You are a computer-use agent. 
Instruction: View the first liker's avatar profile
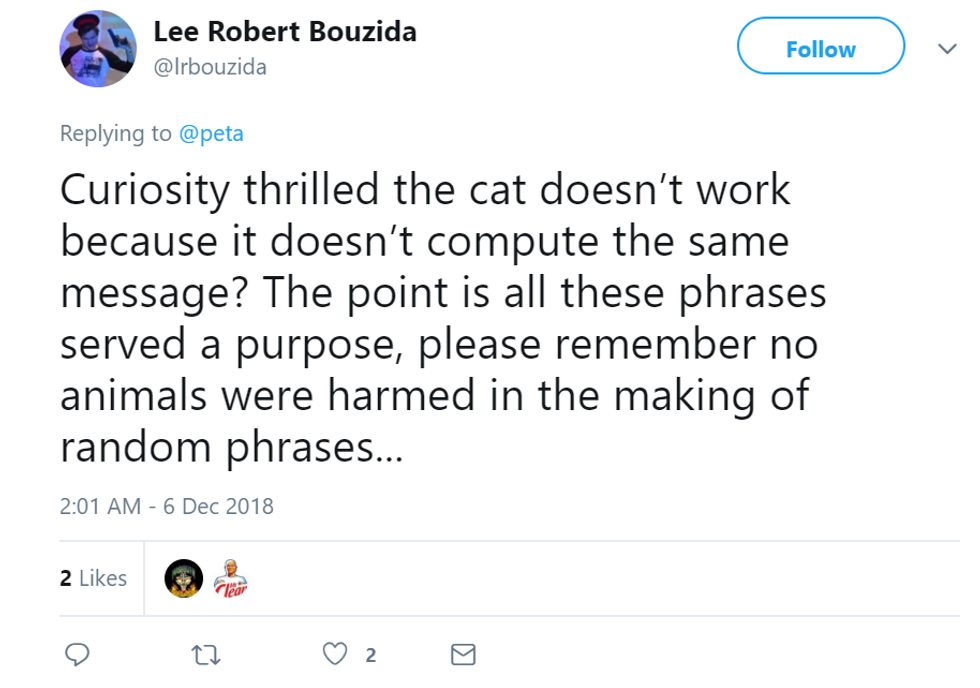click(x=183, y=578)
